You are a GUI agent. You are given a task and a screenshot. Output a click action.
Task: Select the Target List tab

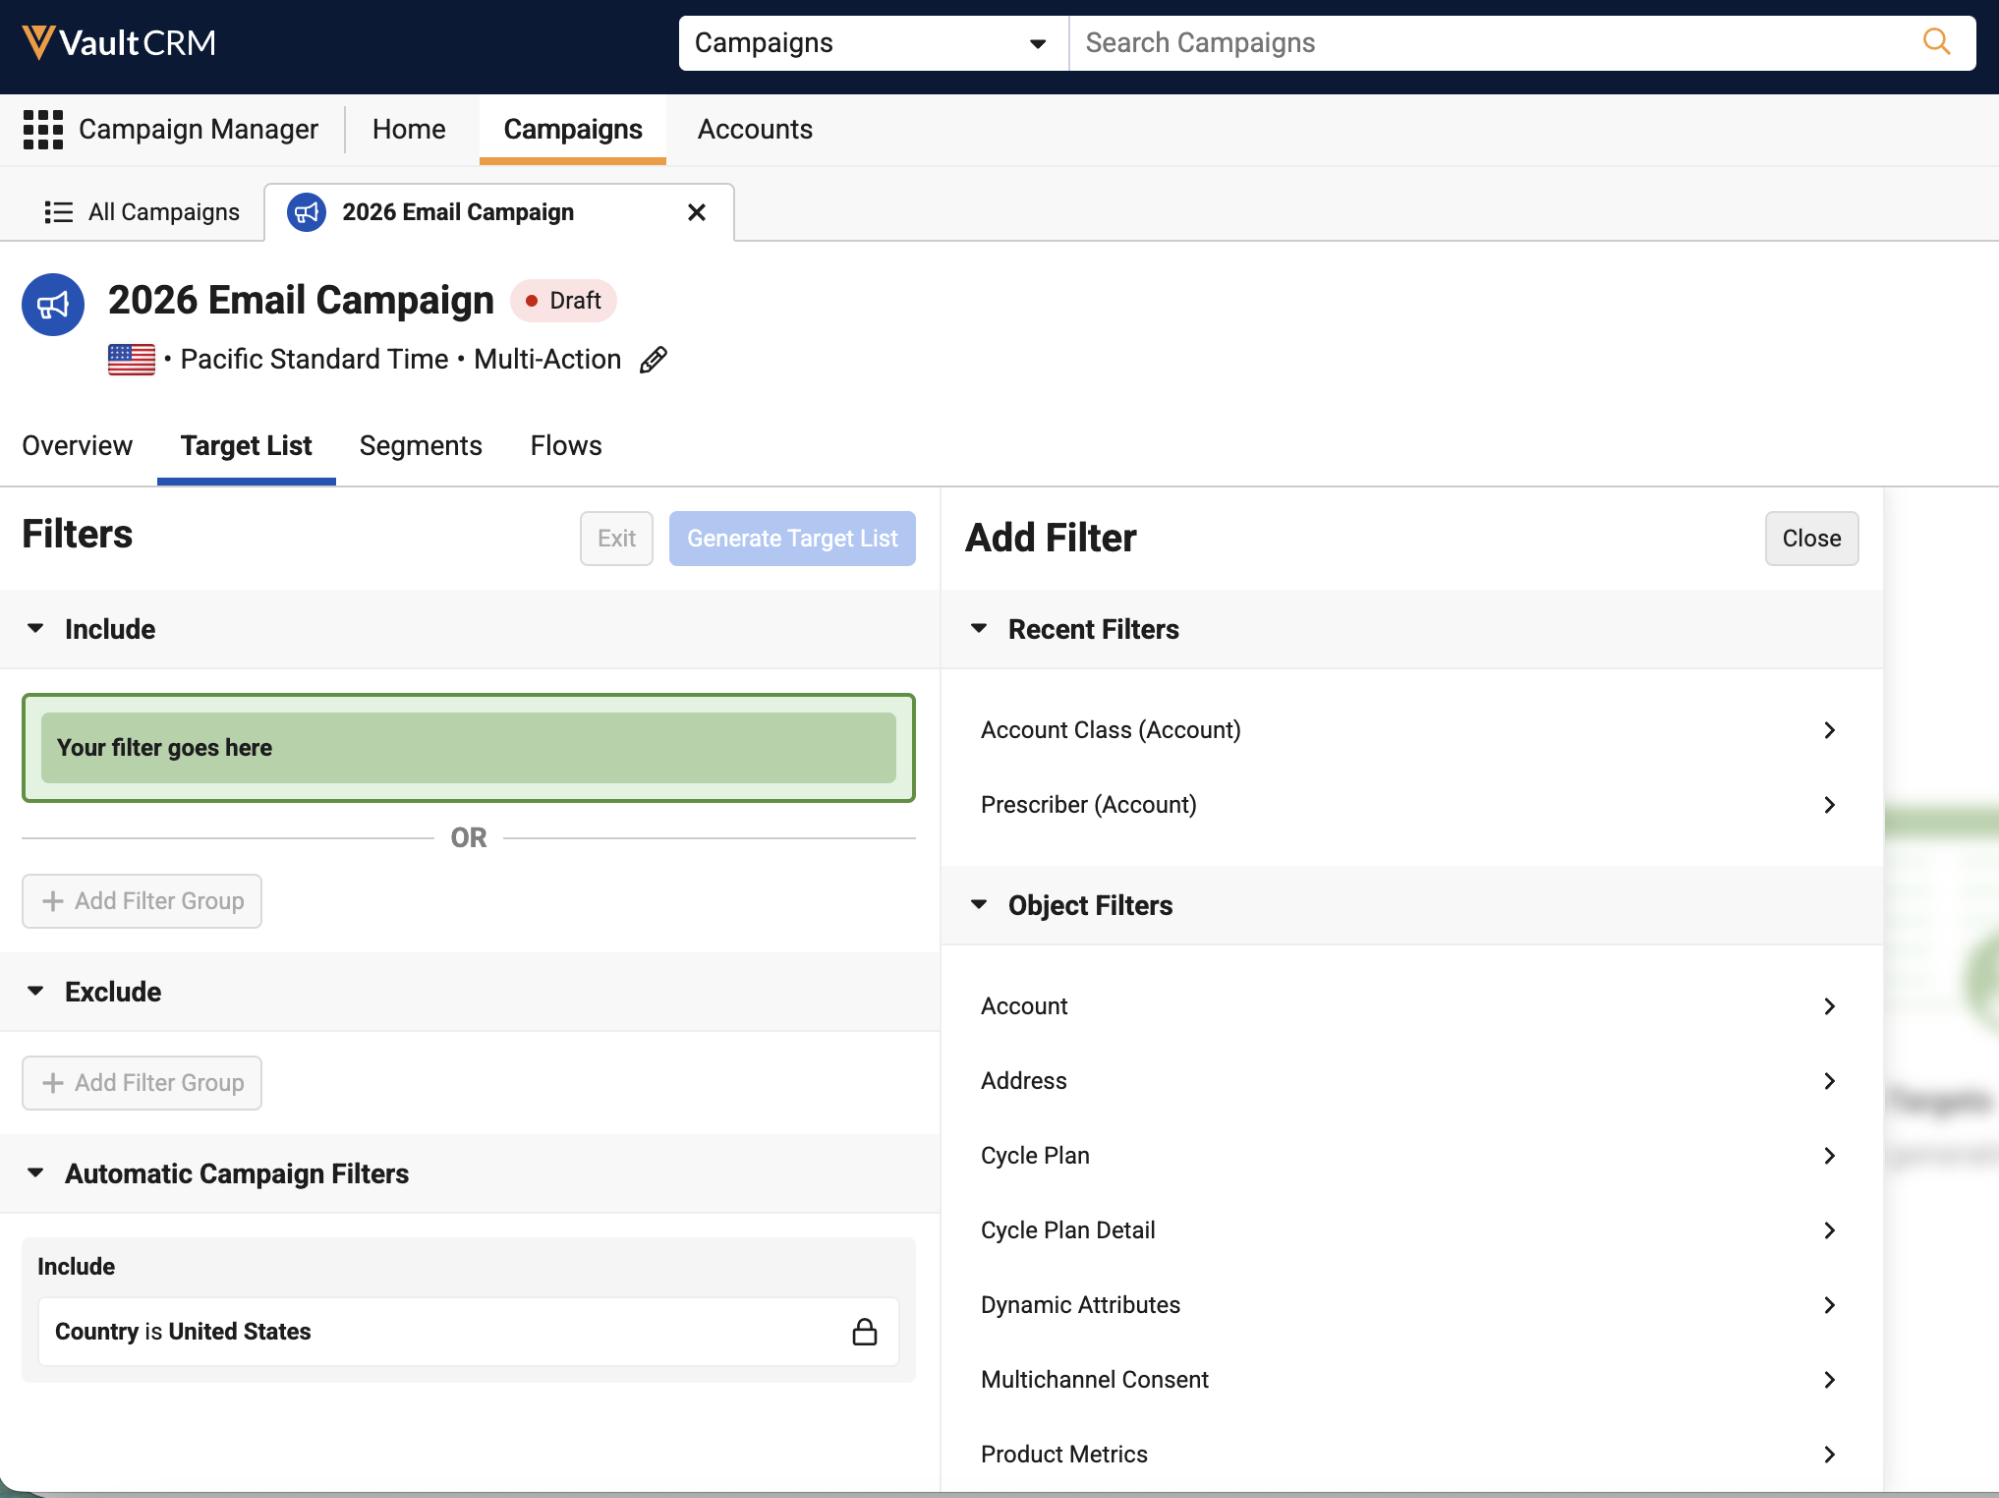click(246, 445)
